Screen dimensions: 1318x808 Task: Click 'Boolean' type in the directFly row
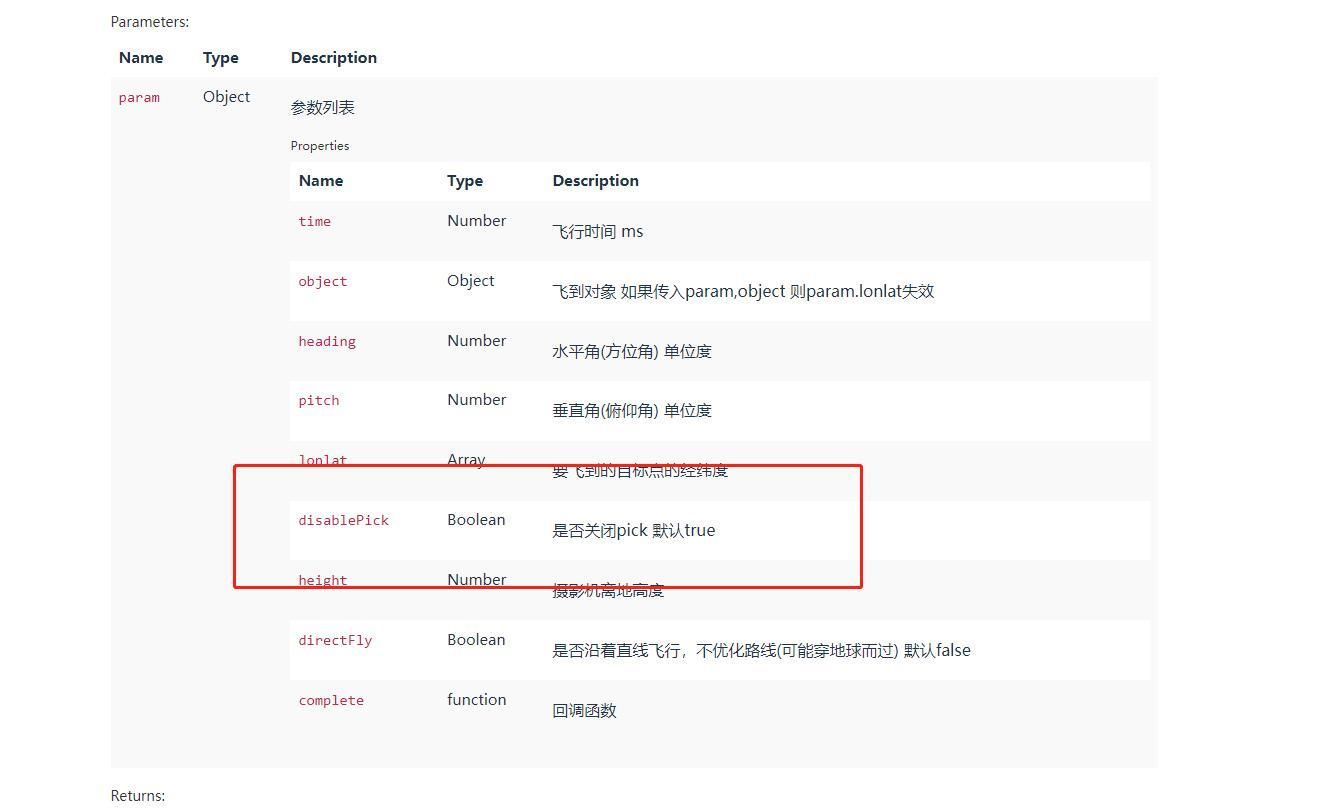(476, 639)
